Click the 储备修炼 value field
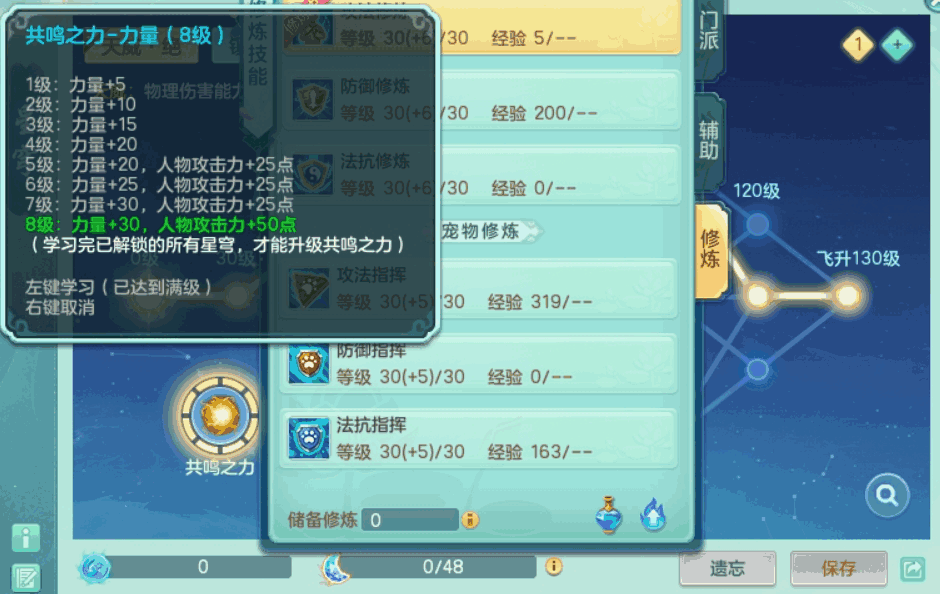 click(x=410, y=520)
